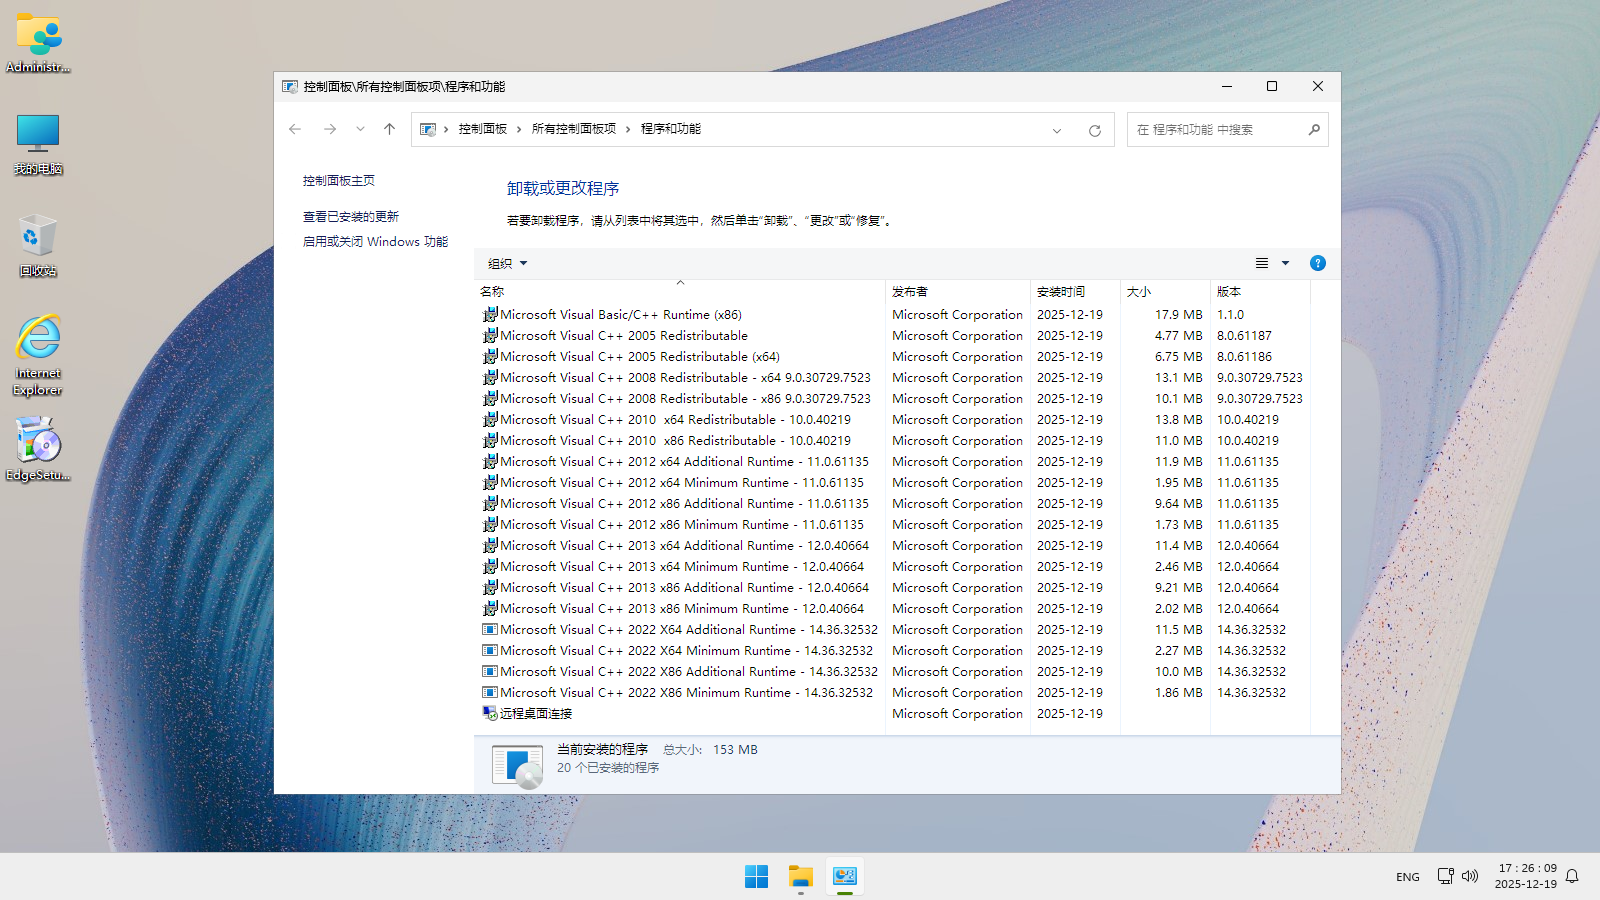1600x900 pixels.
Task: Select C++ 2010 x64 Redistributable - 10.0.40219
Action: [675, 420]
